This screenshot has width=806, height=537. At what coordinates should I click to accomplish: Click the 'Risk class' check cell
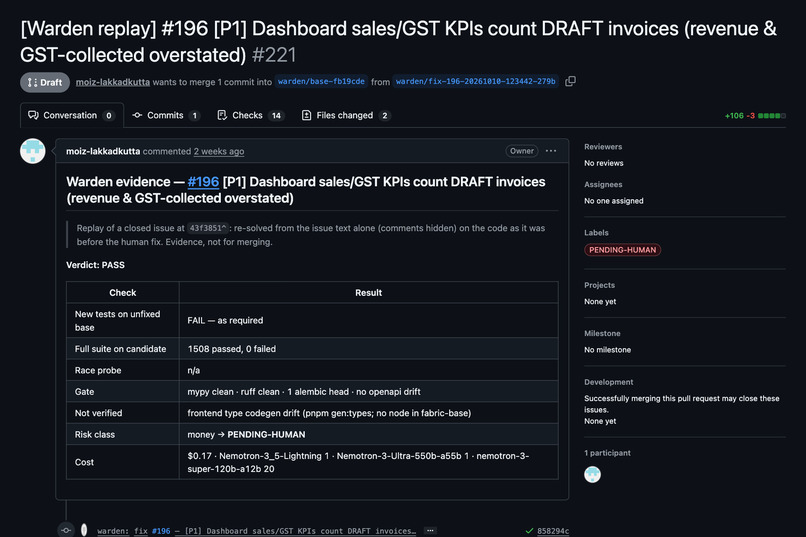click(123, 434)
